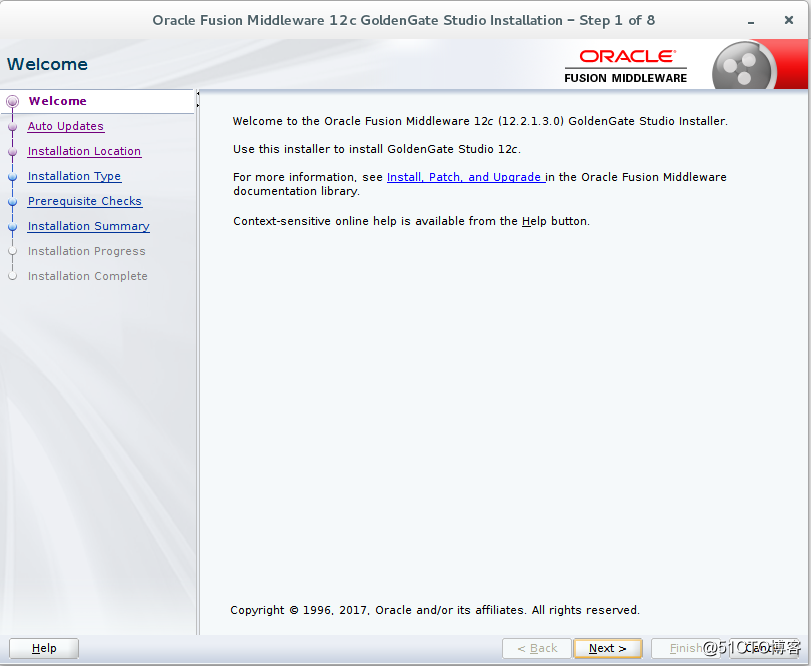
Task: Close the installer window
Action: 789,20
